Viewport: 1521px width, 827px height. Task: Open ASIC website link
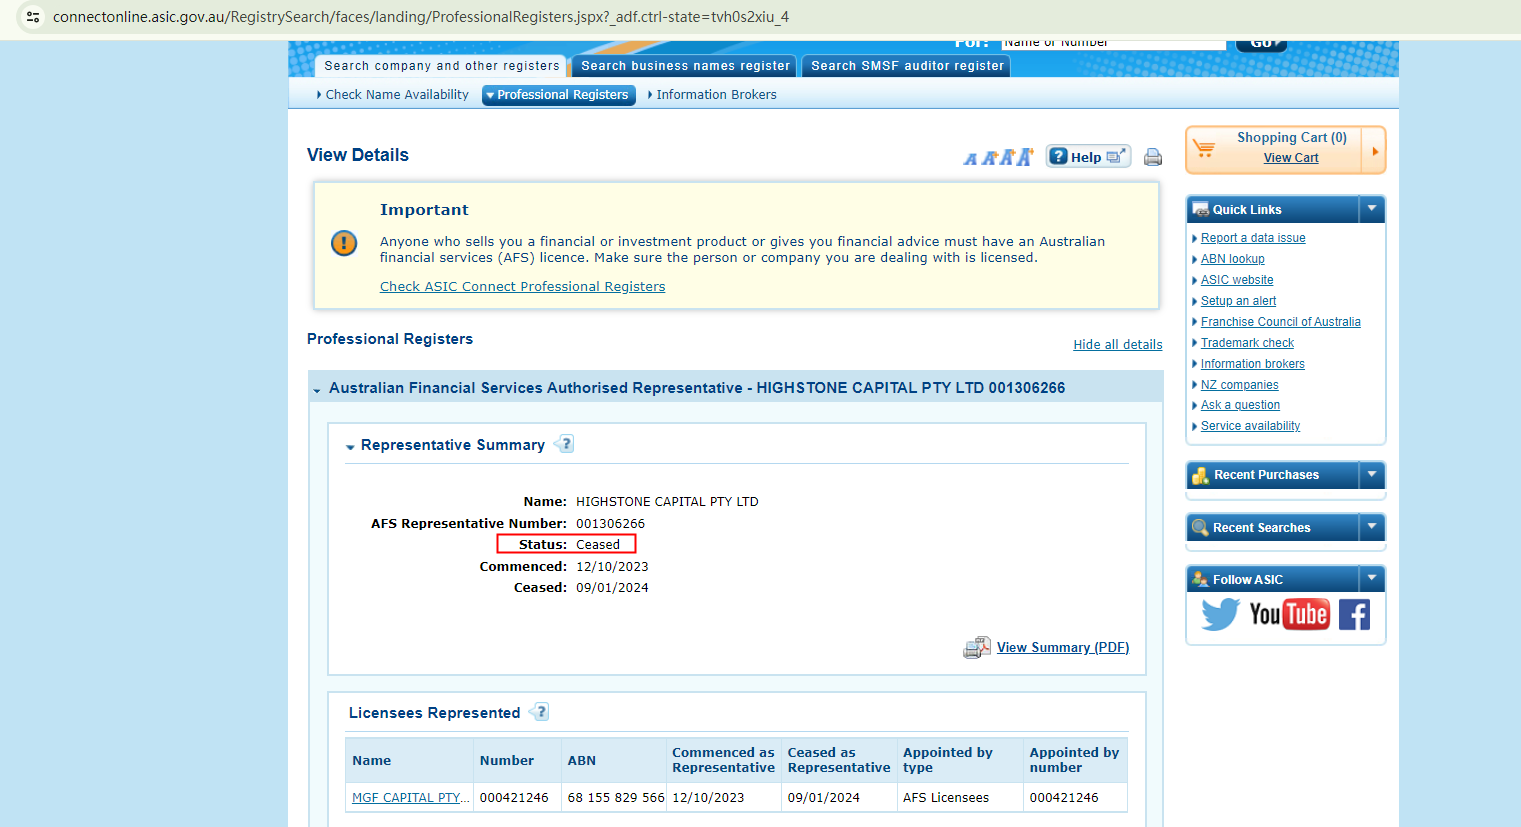[x=1237, y=280]
